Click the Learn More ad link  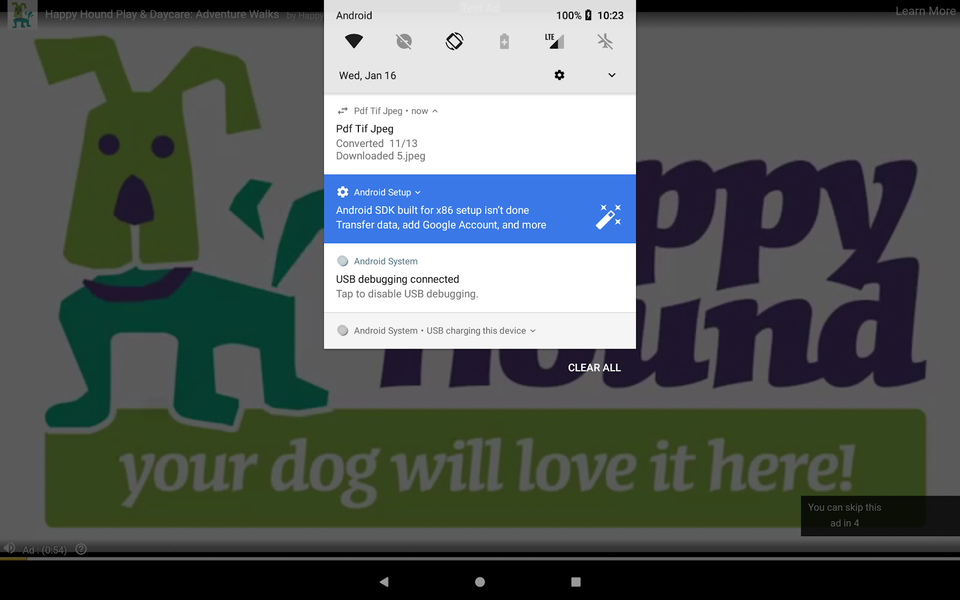(925, 11)
